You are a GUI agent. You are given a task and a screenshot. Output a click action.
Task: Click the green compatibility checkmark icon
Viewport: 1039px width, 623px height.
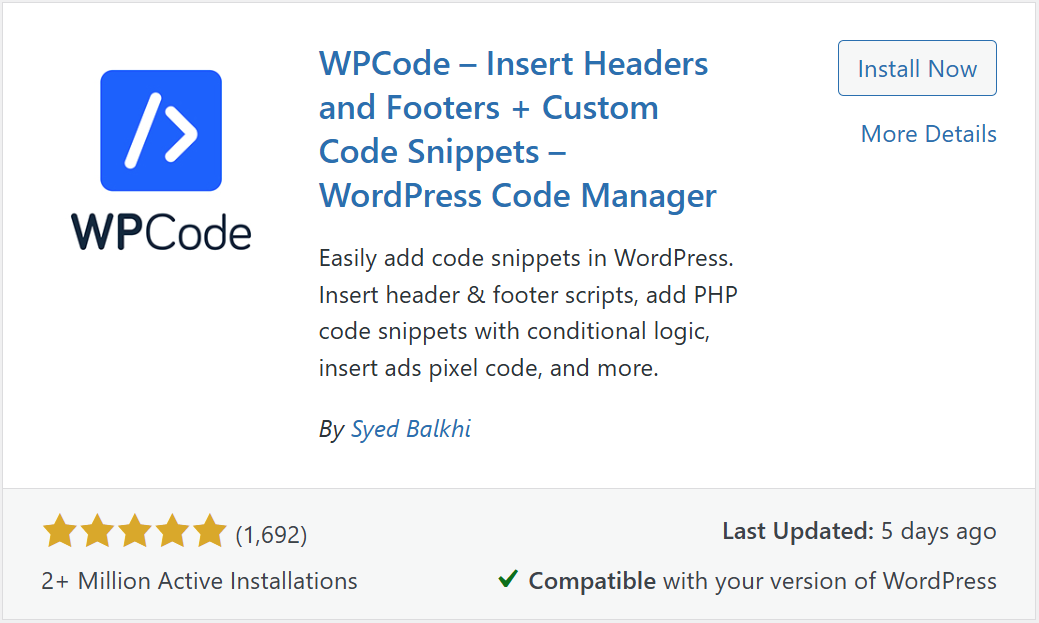pyautogui.click(x=508, y=579)
